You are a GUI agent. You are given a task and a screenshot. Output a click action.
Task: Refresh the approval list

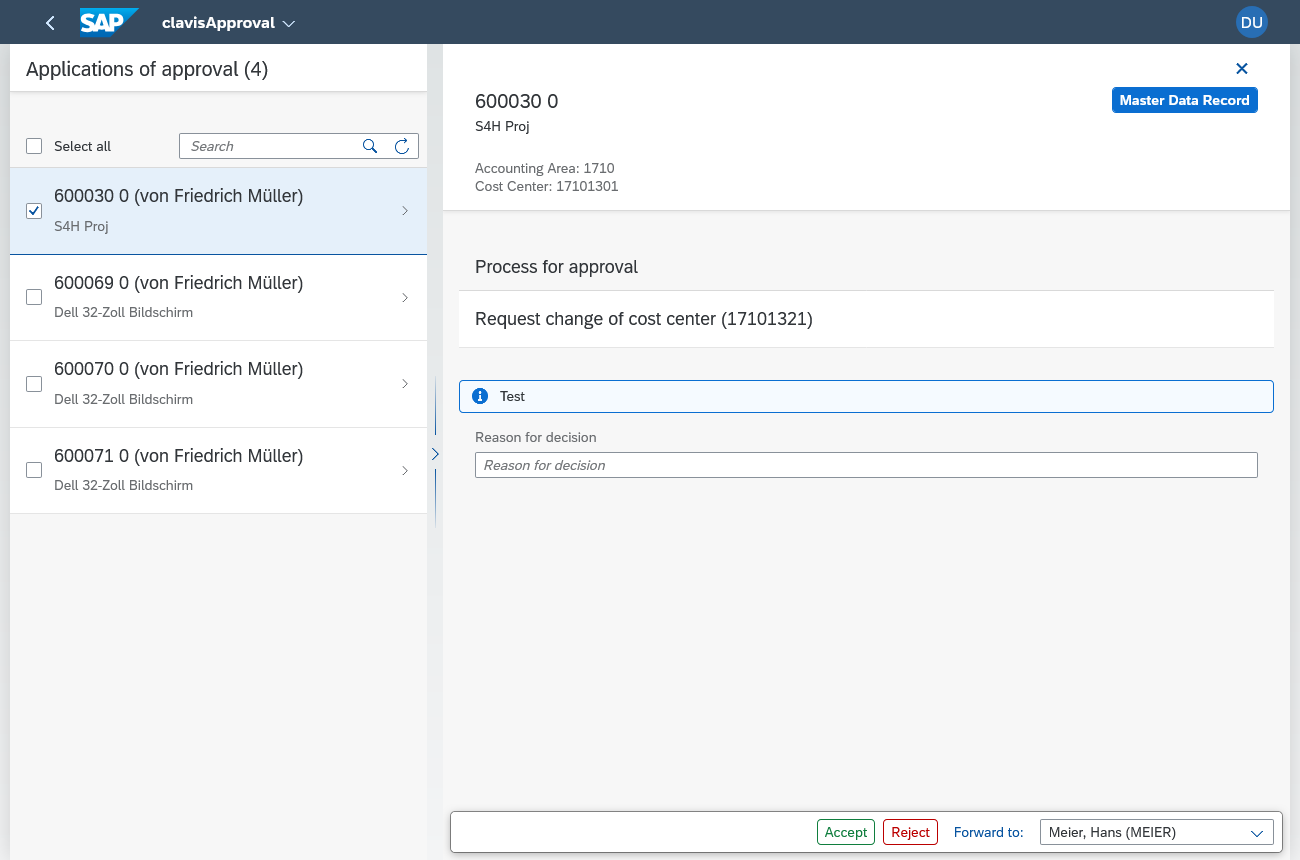[x=402, y=146]
